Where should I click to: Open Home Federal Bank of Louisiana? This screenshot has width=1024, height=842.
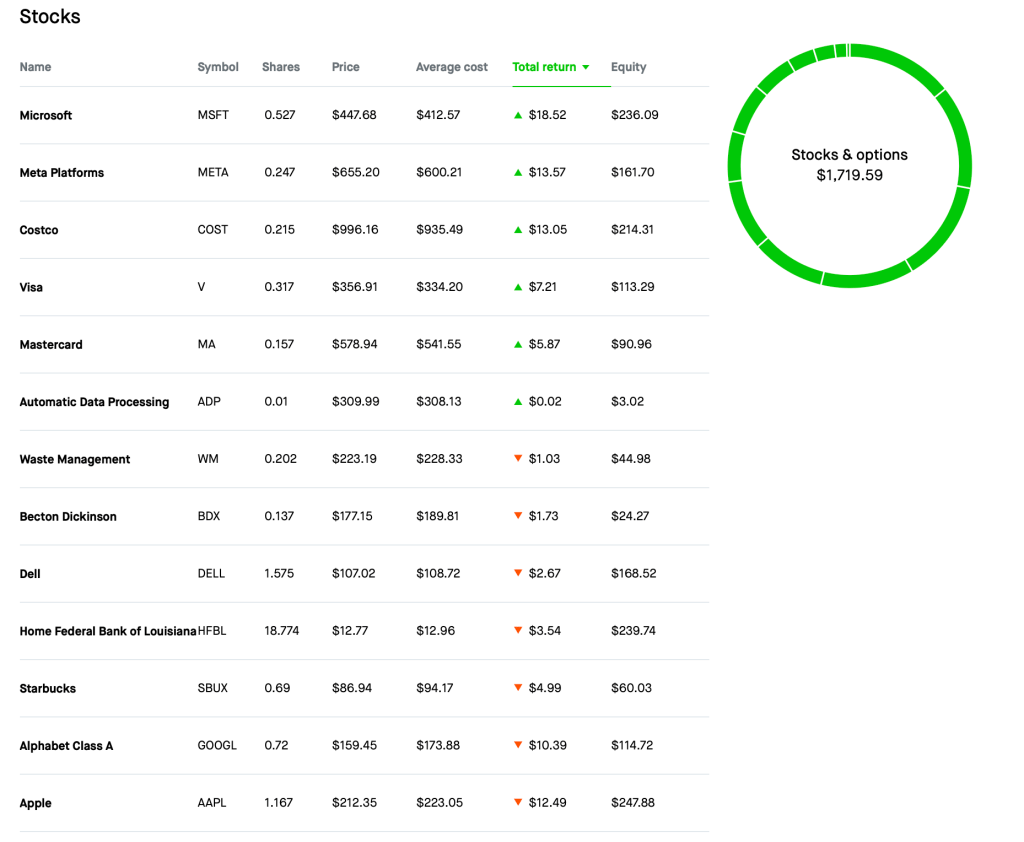pos(108,631)
